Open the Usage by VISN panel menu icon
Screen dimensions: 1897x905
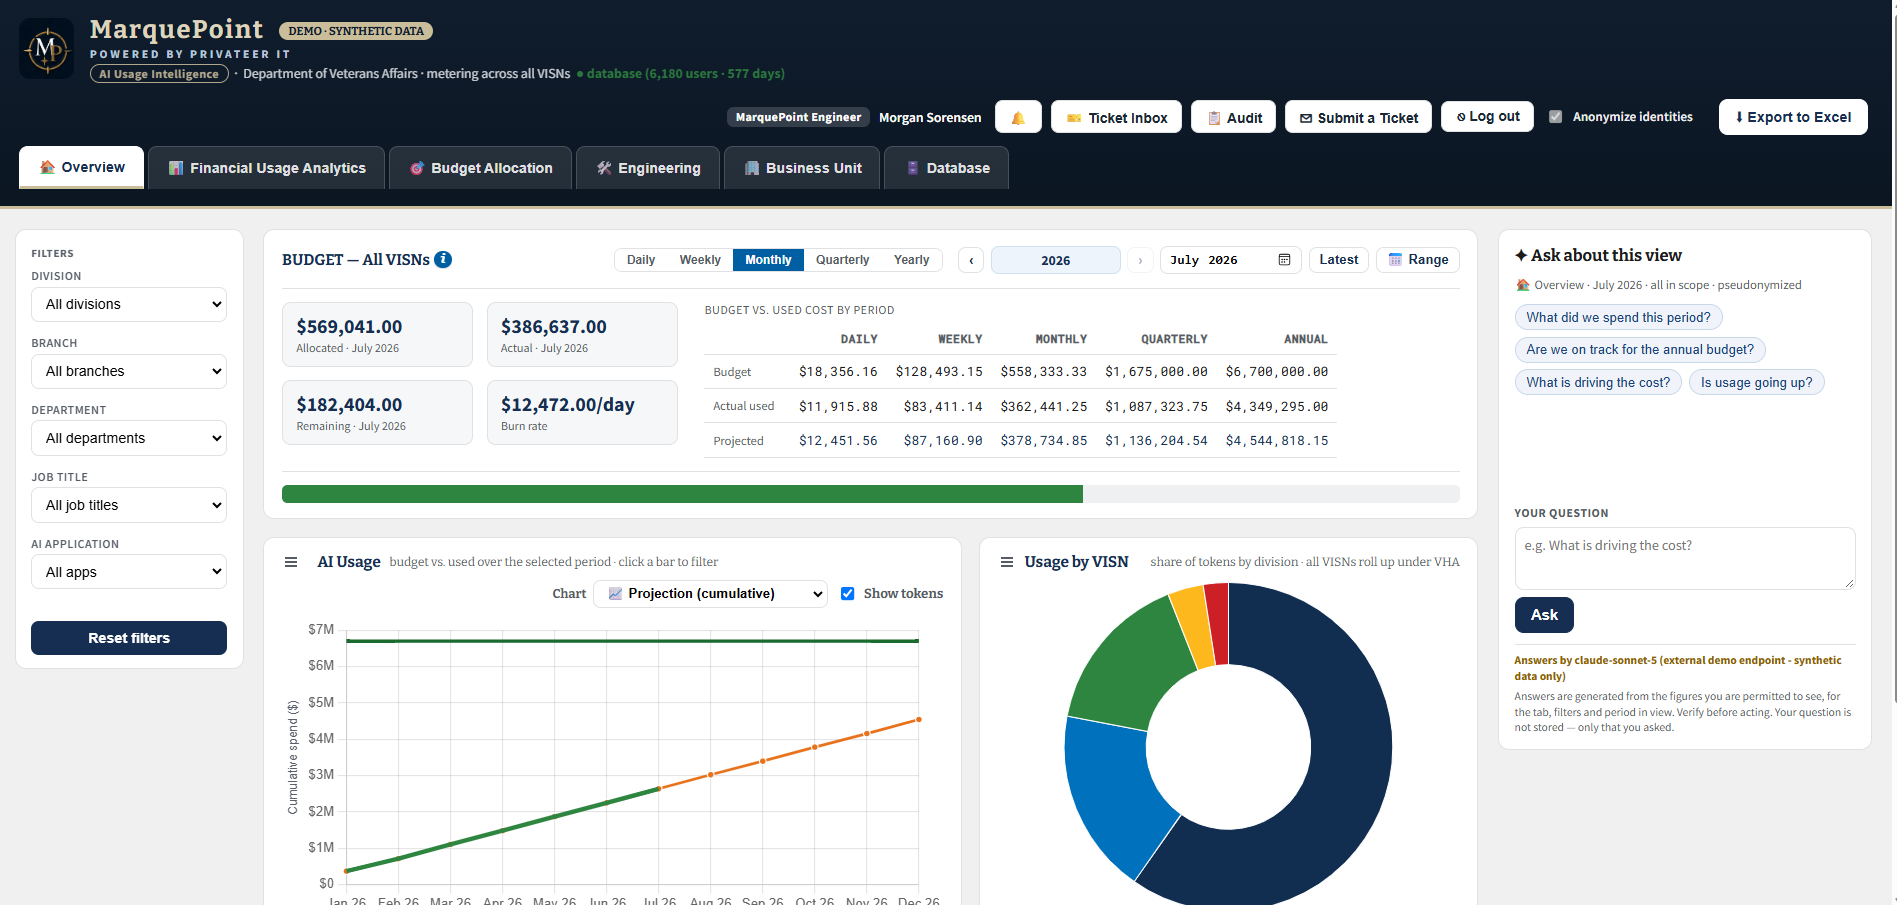pyautogui.click(x=1007, y=562)
